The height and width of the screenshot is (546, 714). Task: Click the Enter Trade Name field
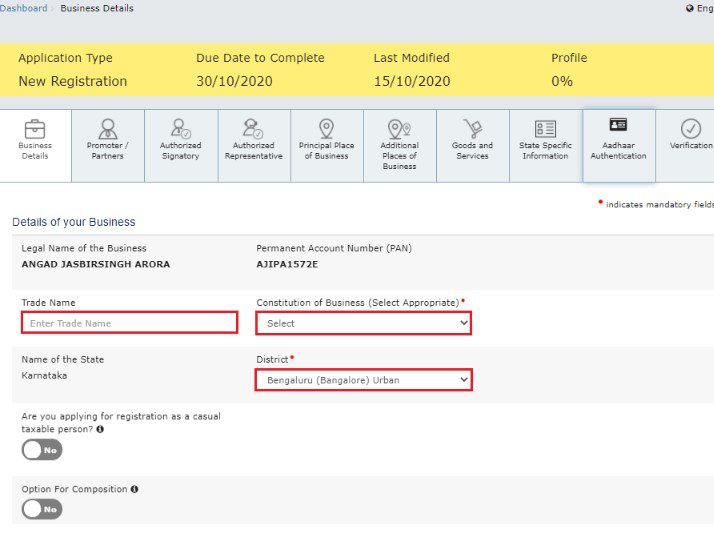pyautogui.click(x=129, y=323)
